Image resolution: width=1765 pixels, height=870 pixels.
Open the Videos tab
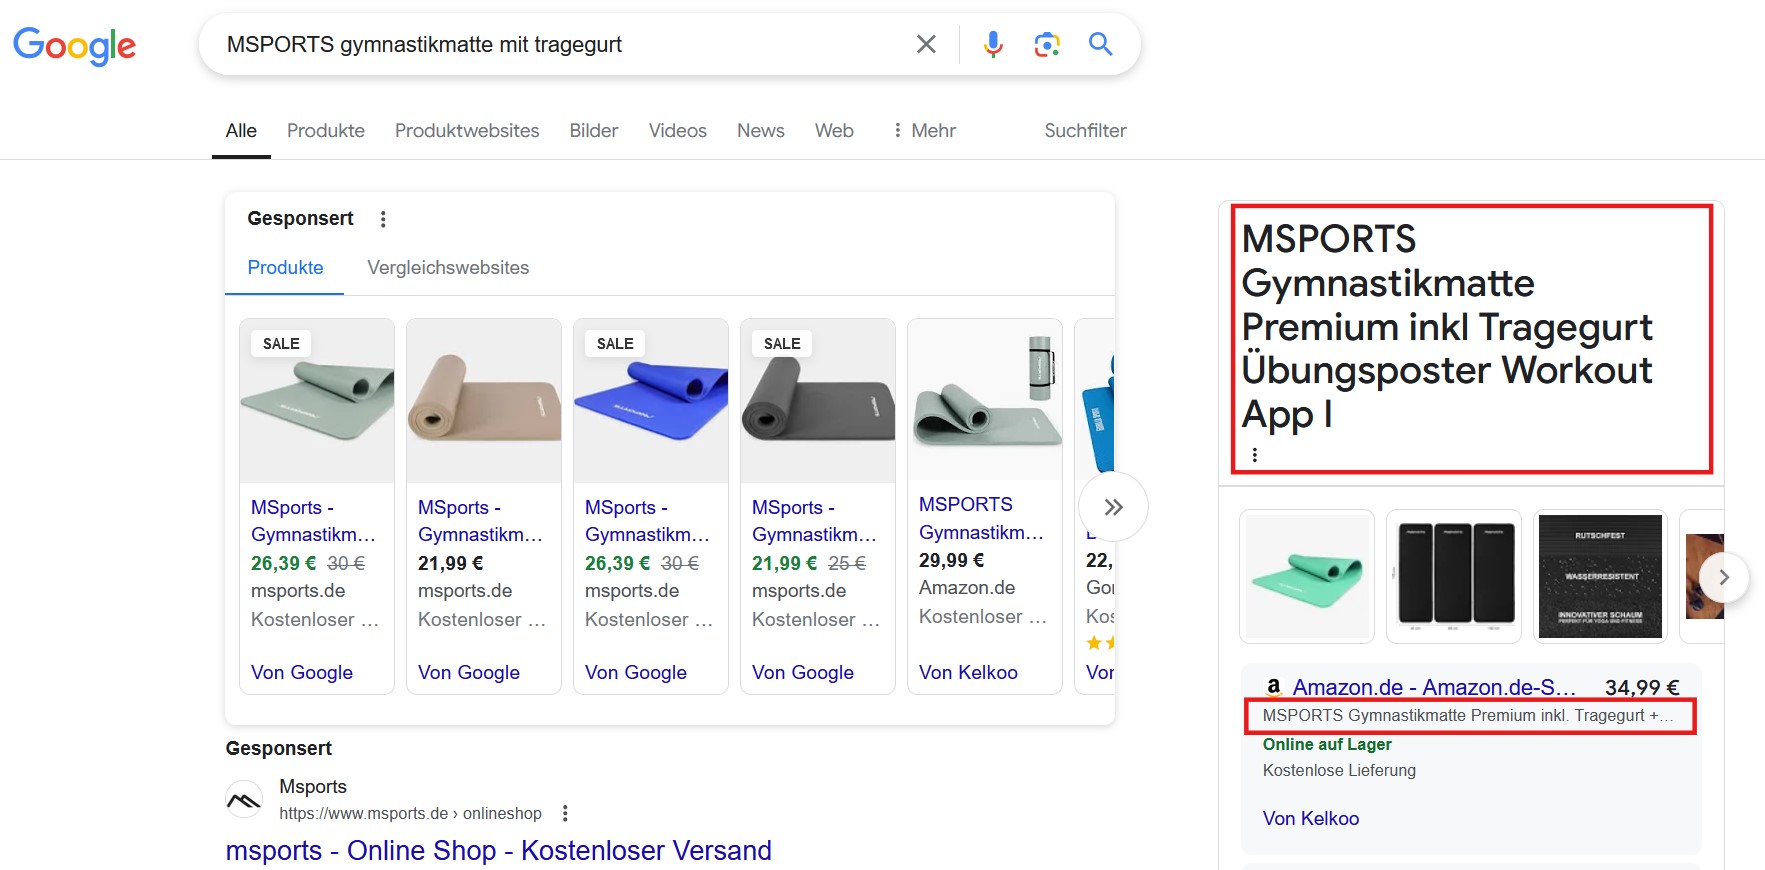677,131
